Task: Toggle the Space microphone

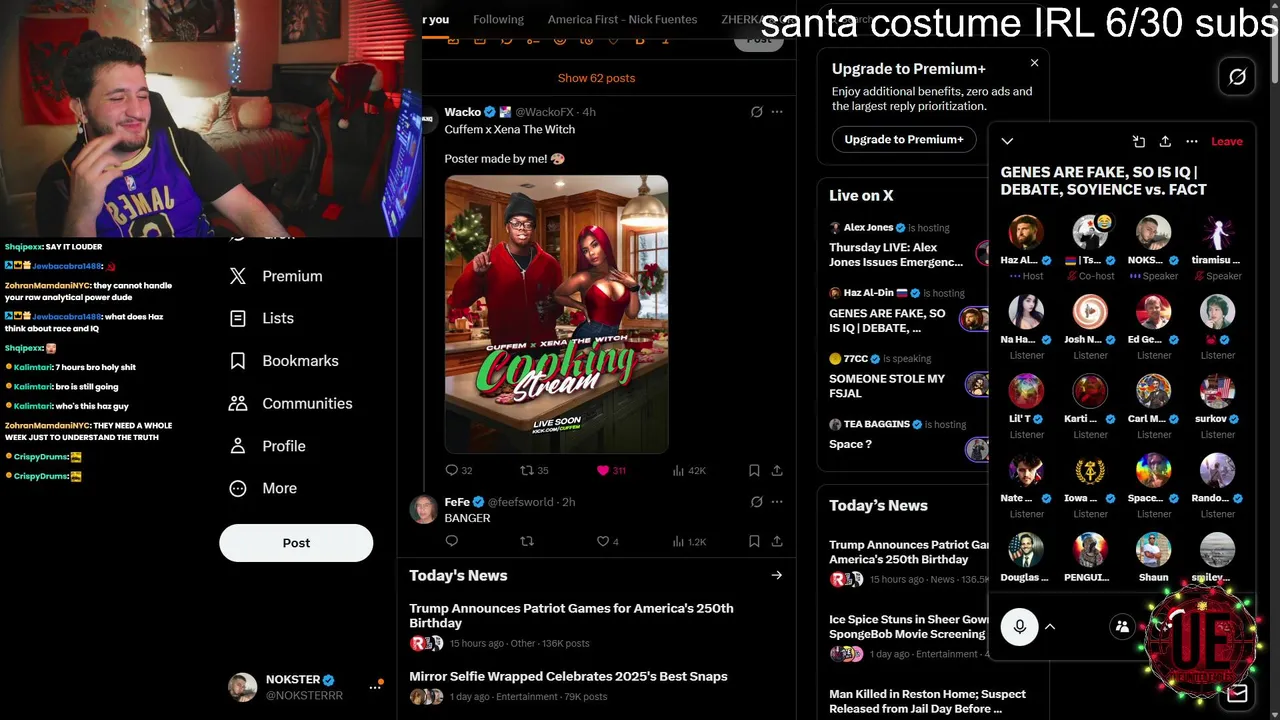Action: 1020,627
